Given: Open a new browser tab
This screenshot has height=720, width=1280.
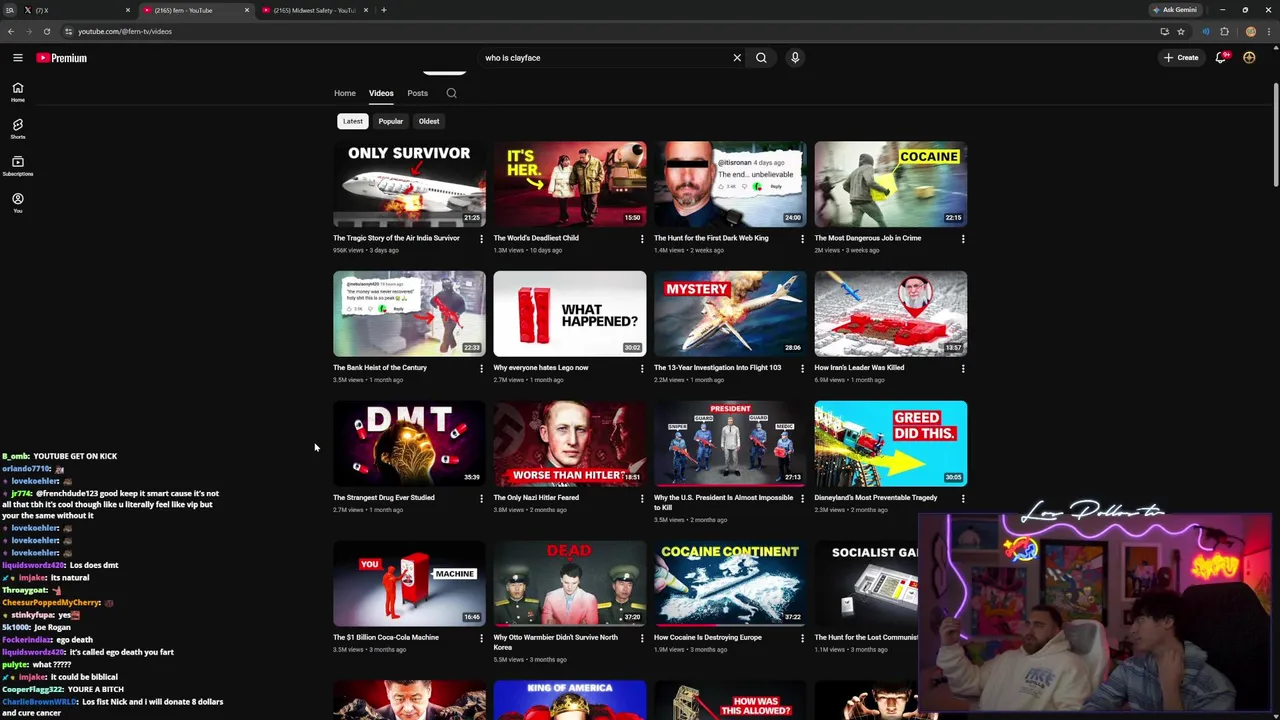Looking at the screenshot, I should pos(384,10).
